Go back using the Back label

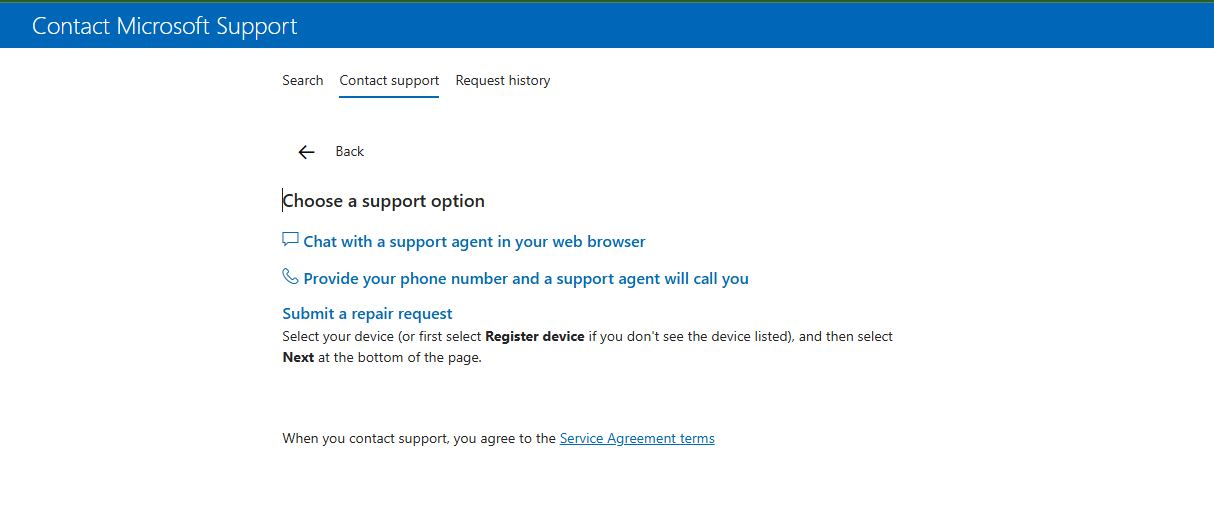[350, 151]
